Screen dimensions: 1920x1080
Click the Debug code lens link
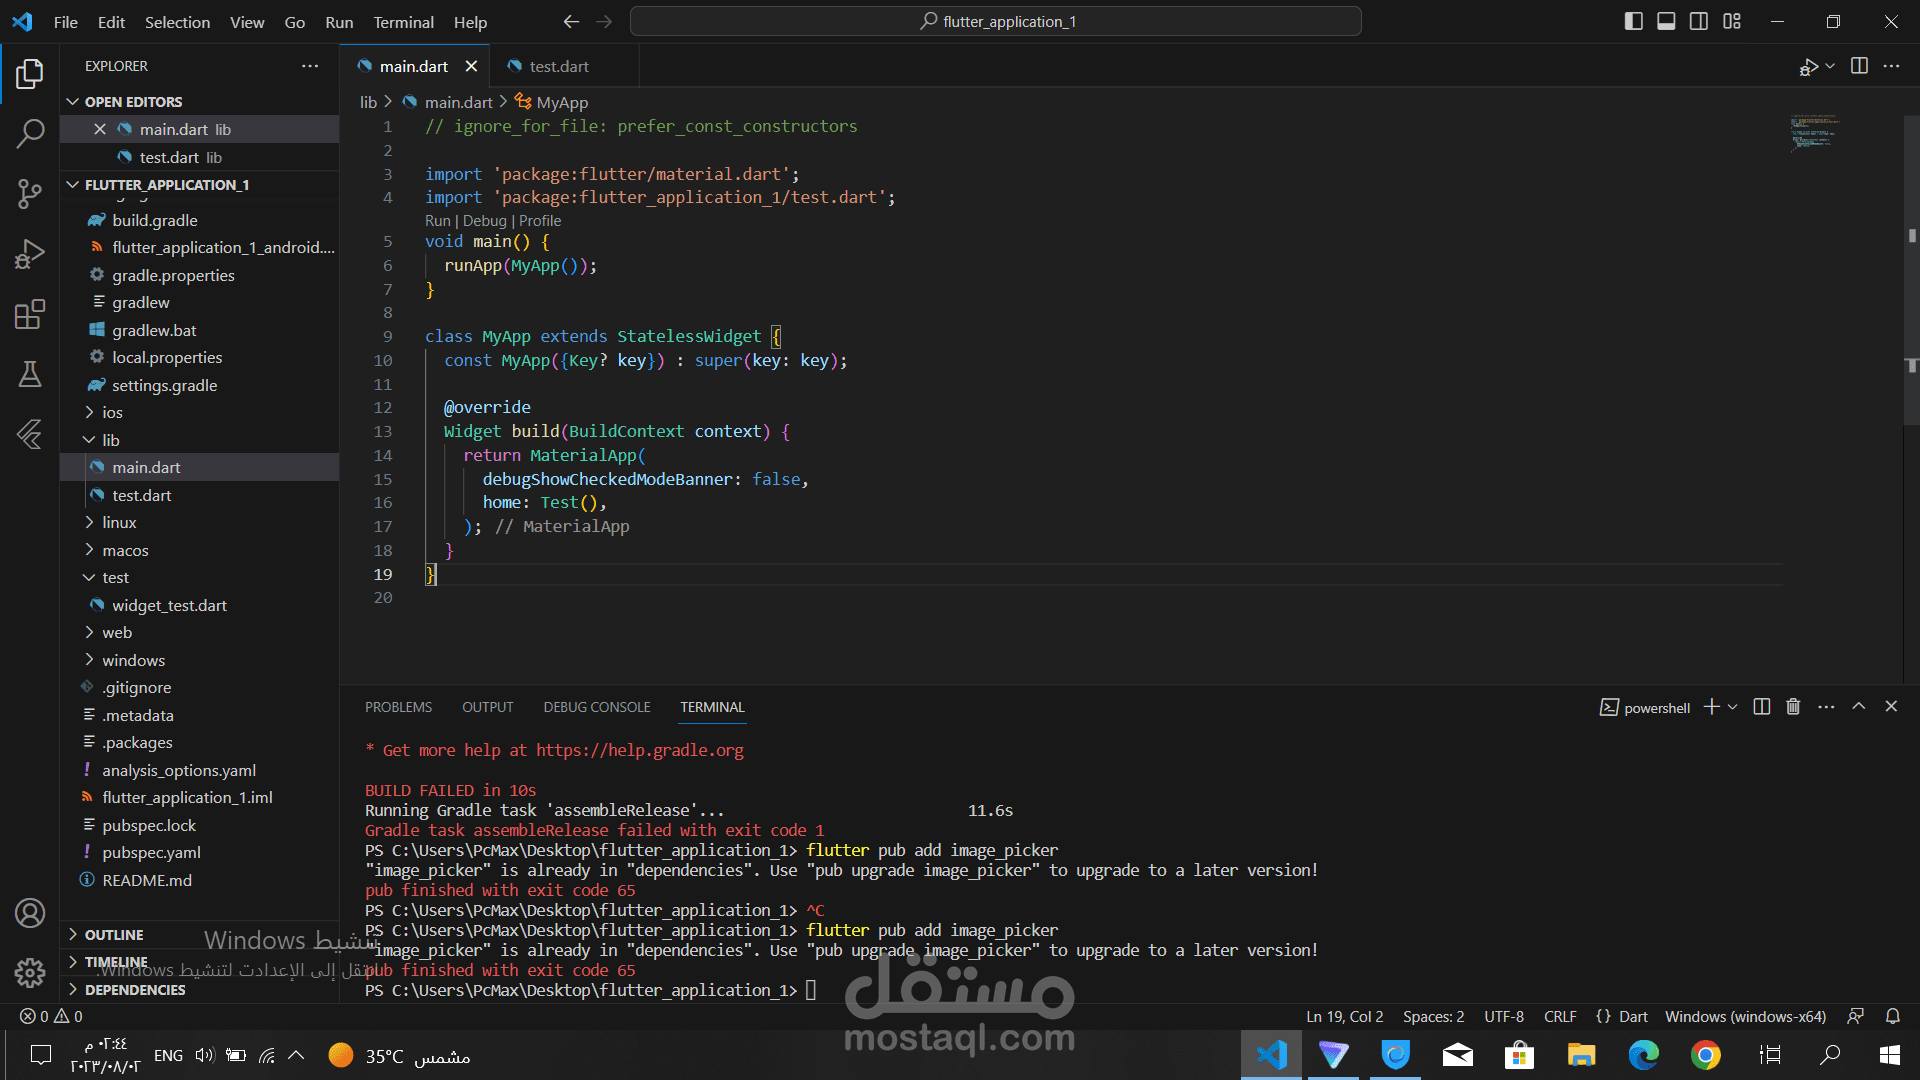(485, 221)
